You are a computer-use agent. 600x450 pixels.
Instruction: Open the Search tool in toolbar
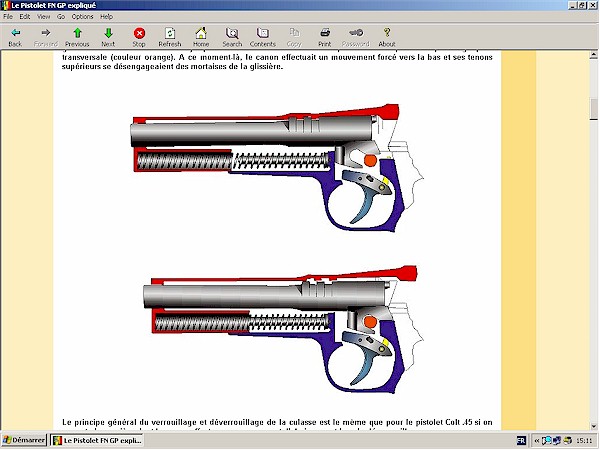pos(232,37)
